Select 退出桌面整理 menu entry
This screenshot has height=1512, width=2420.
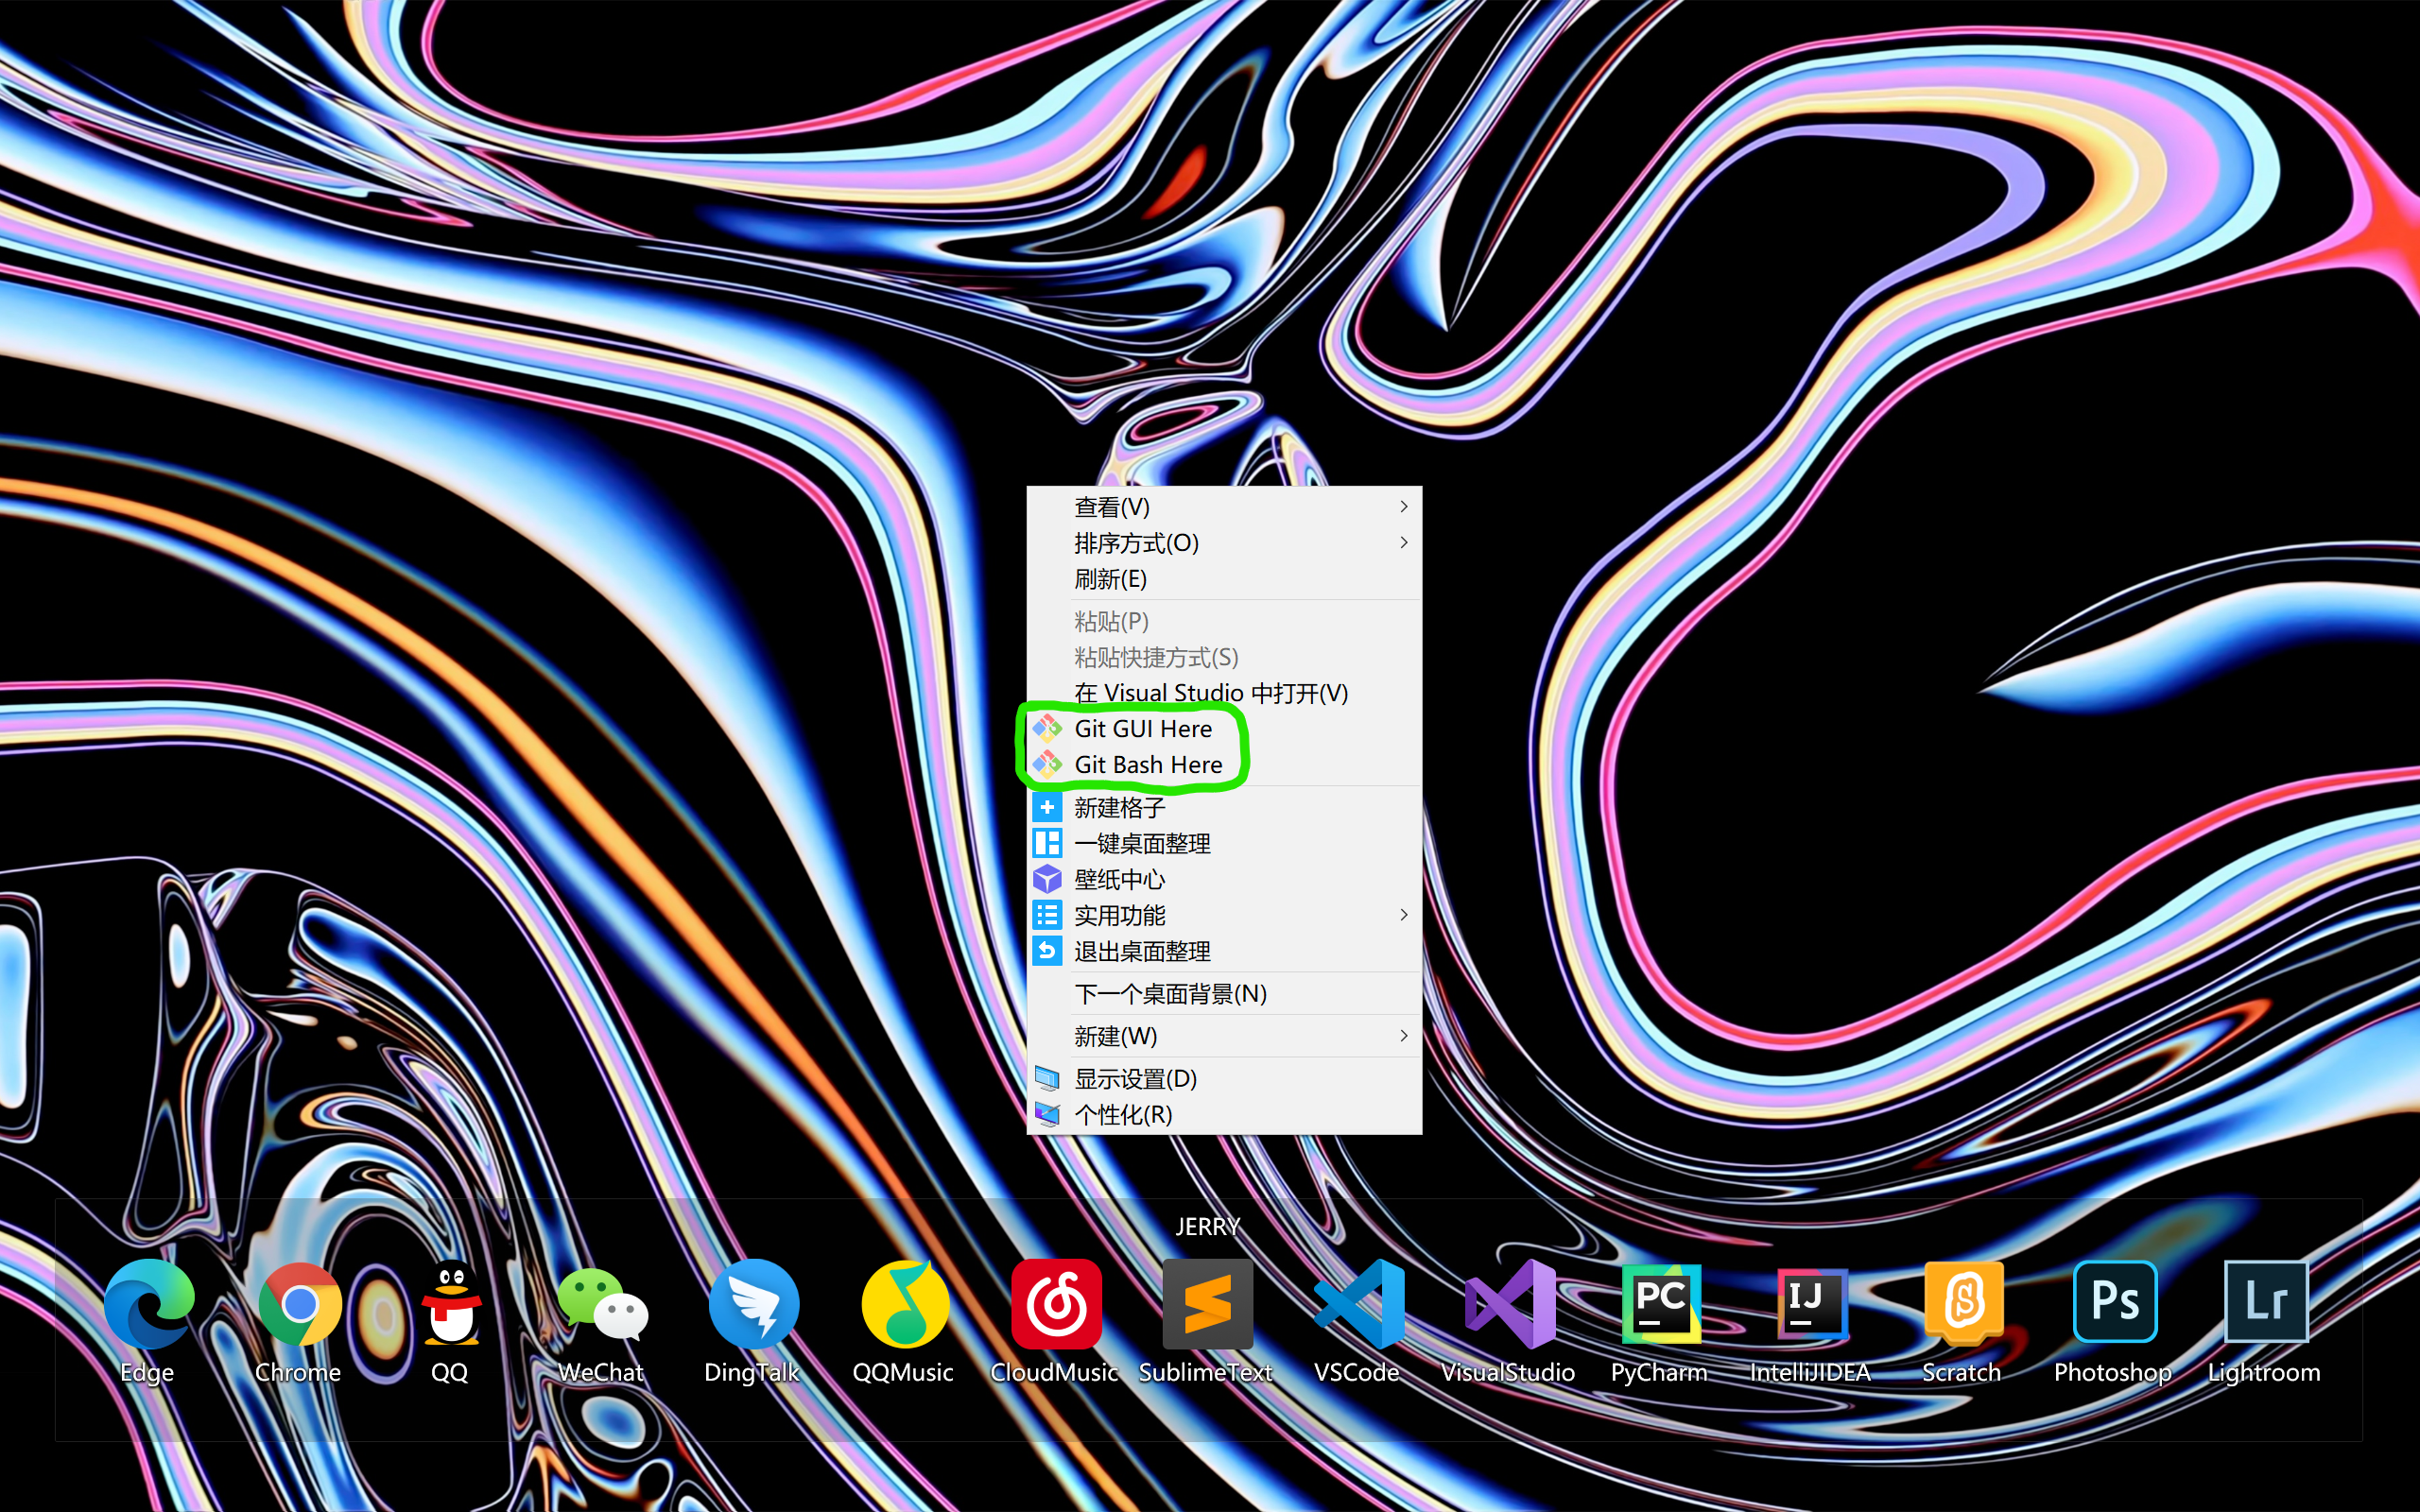click(x=1224, y=951)
